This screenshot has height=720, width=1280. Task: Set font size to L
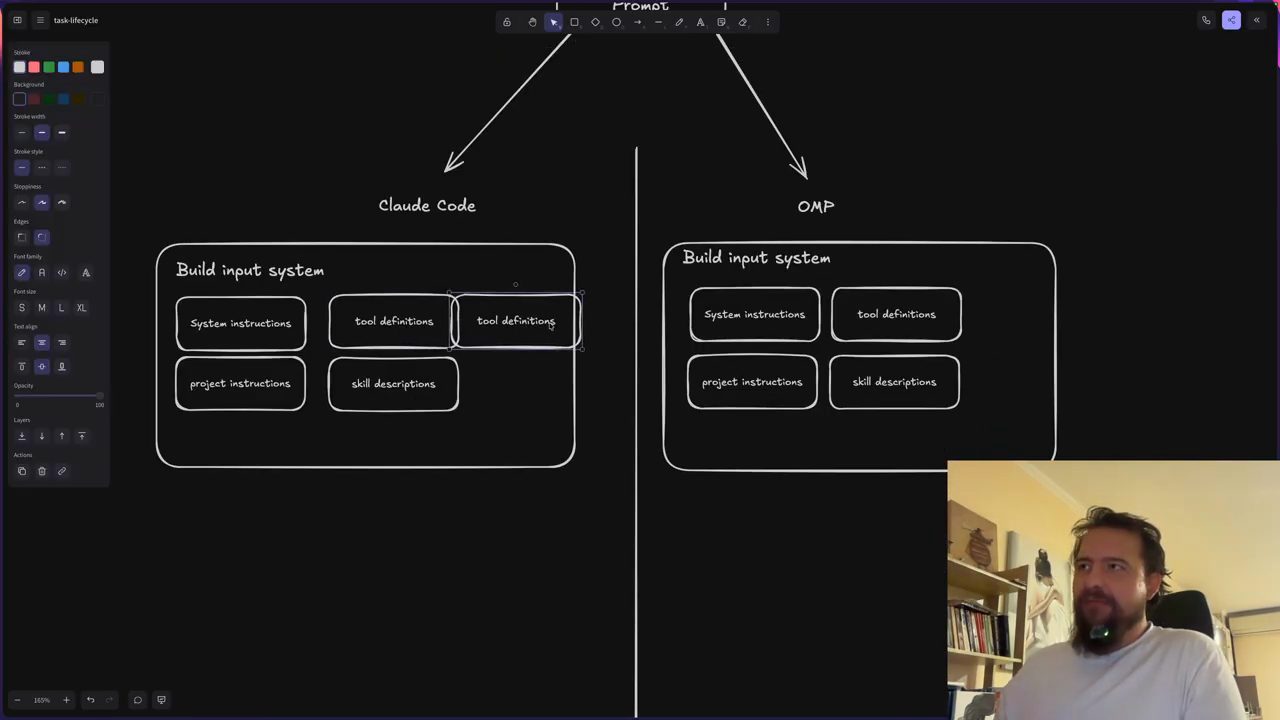click(x=62, y=307)
